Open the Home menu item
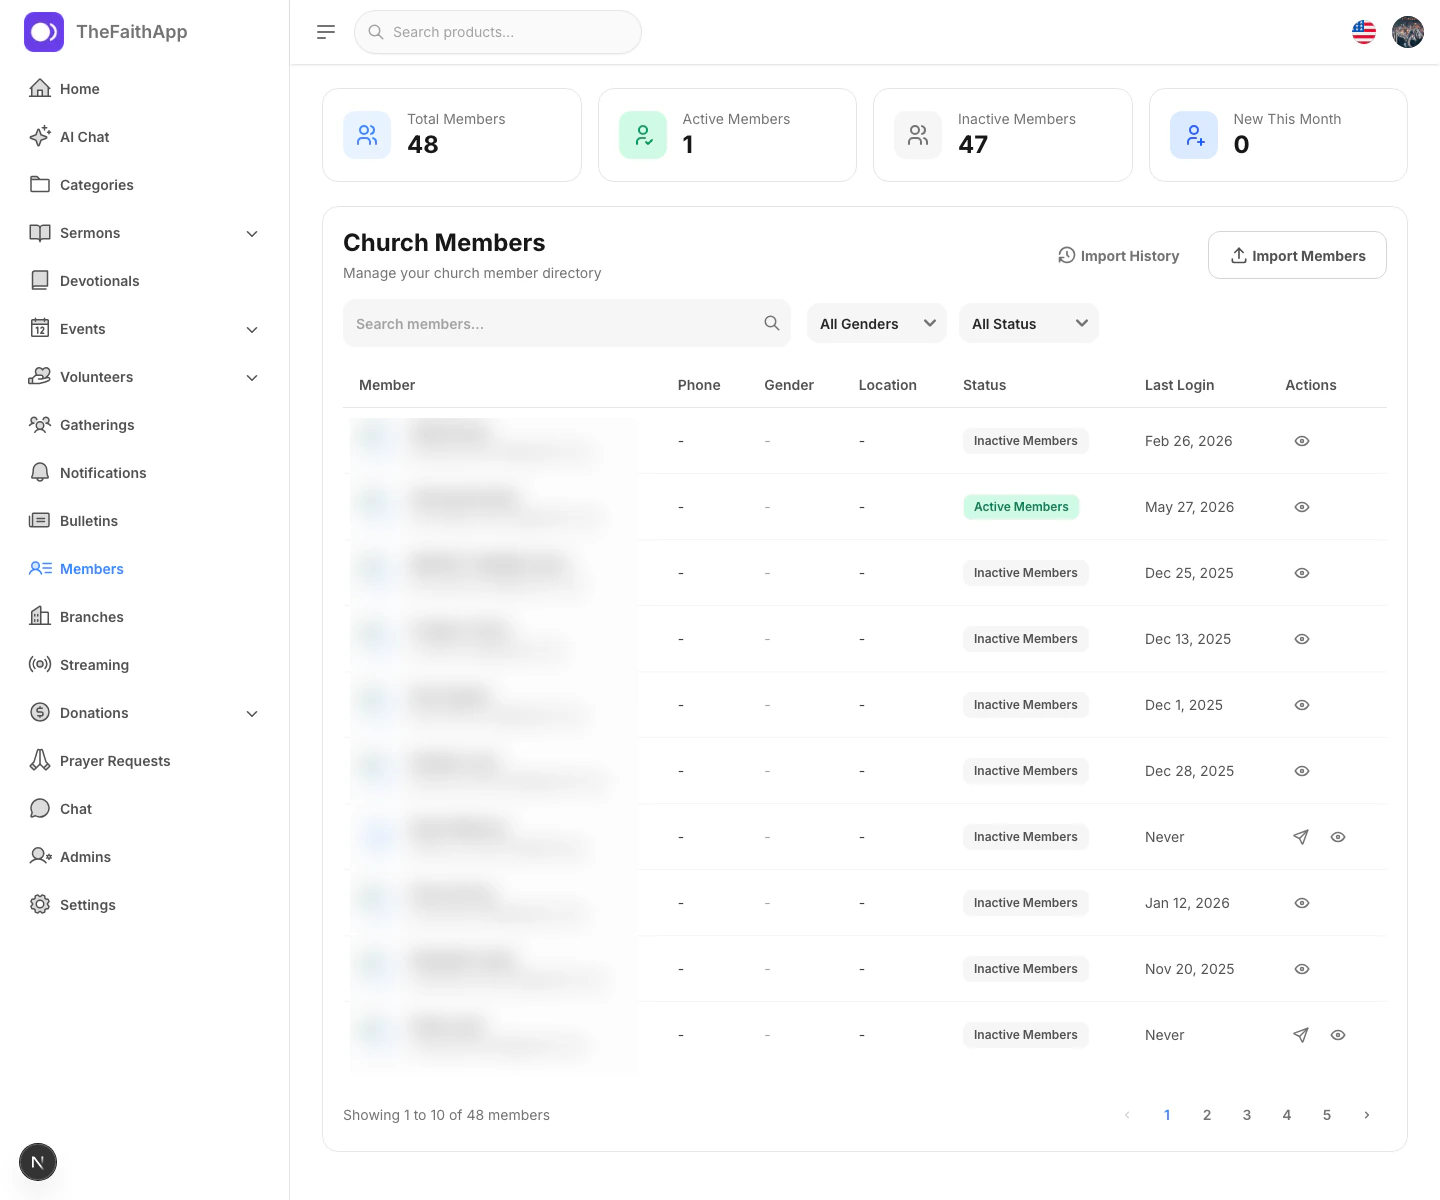This screenshot has width=1440, height=1200. tap(144, 88)
